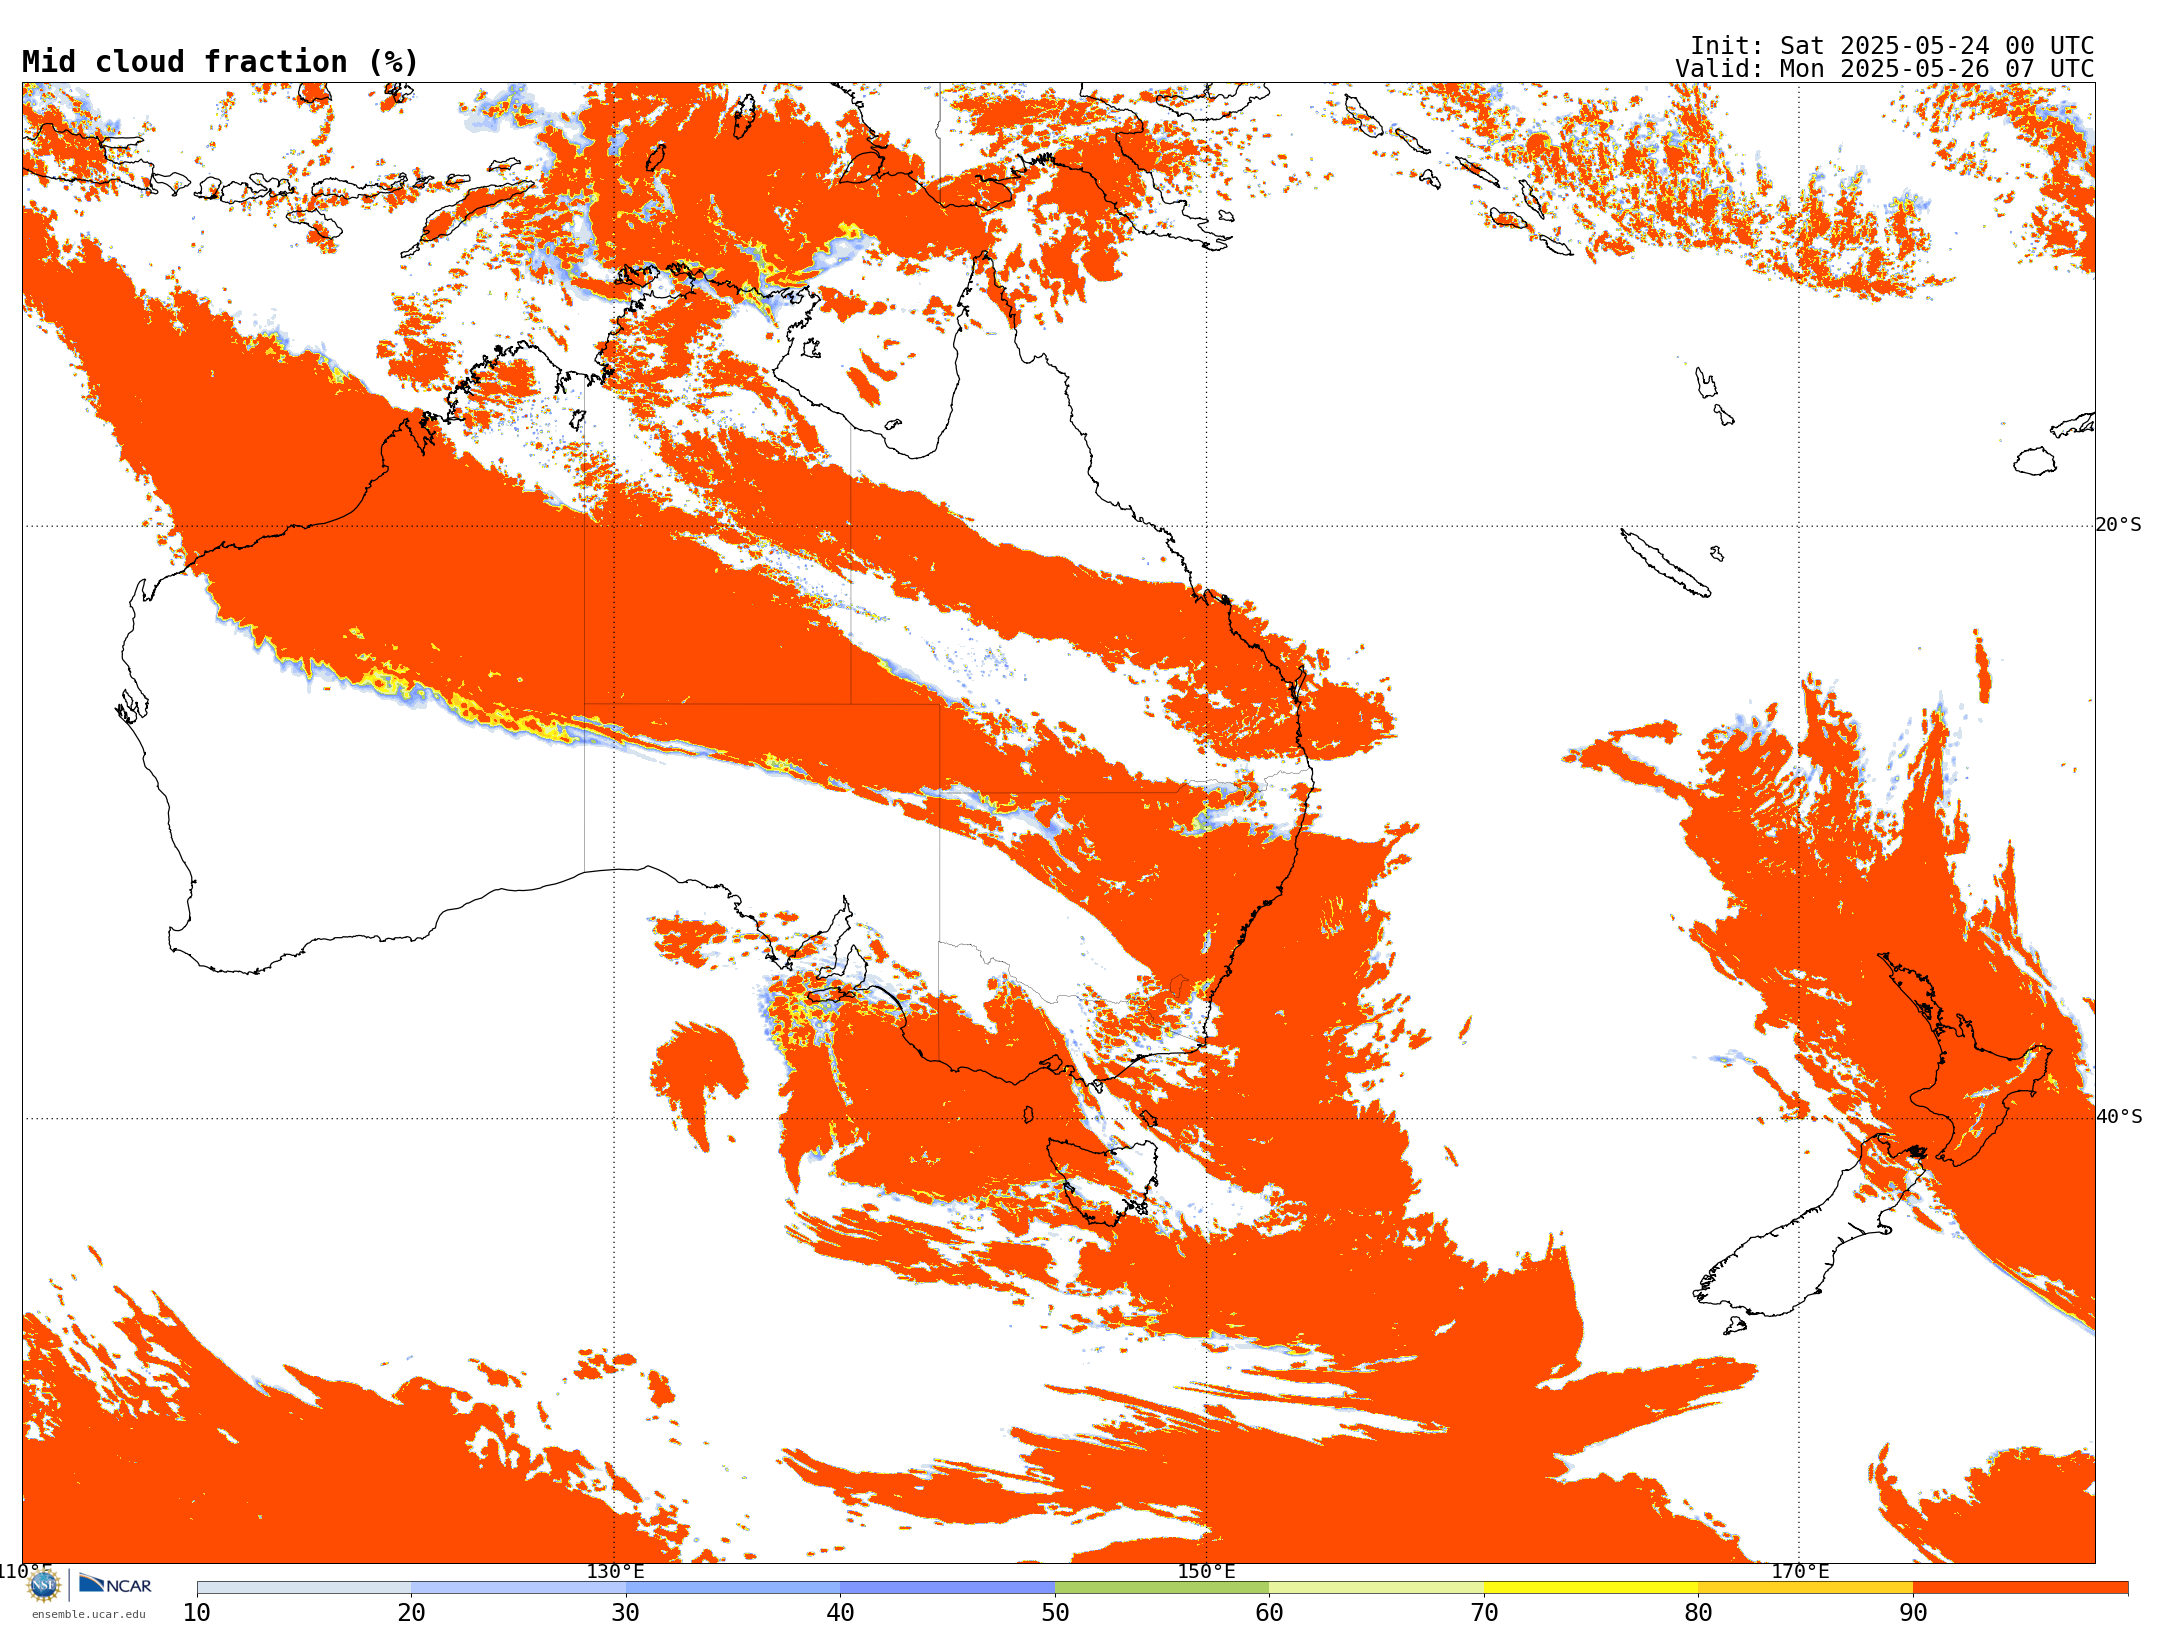Click the periwinkle 40-50 colorbar segment
Image resolution: width=2160 pixels, height=1626 pixels.
(947, 1588)
